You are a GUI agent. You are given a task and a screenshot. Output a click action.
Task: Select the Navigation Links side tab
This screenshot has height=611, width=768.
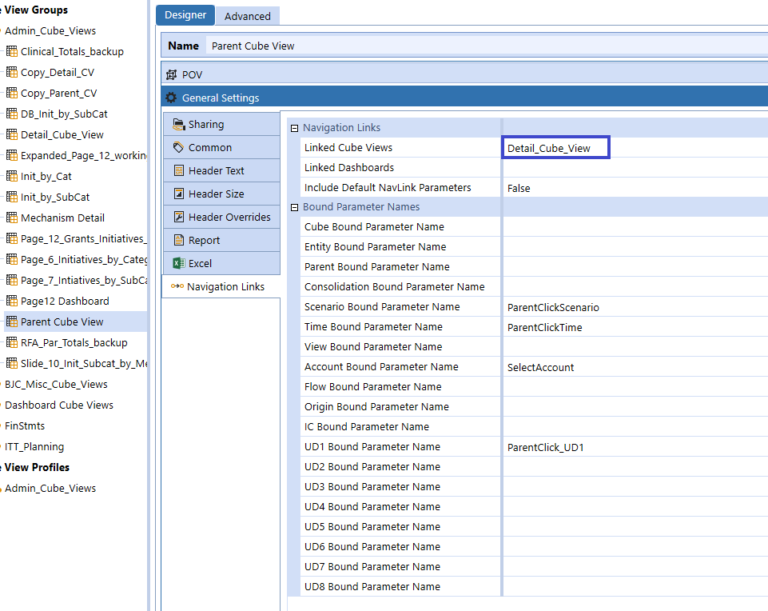point(225,287)
